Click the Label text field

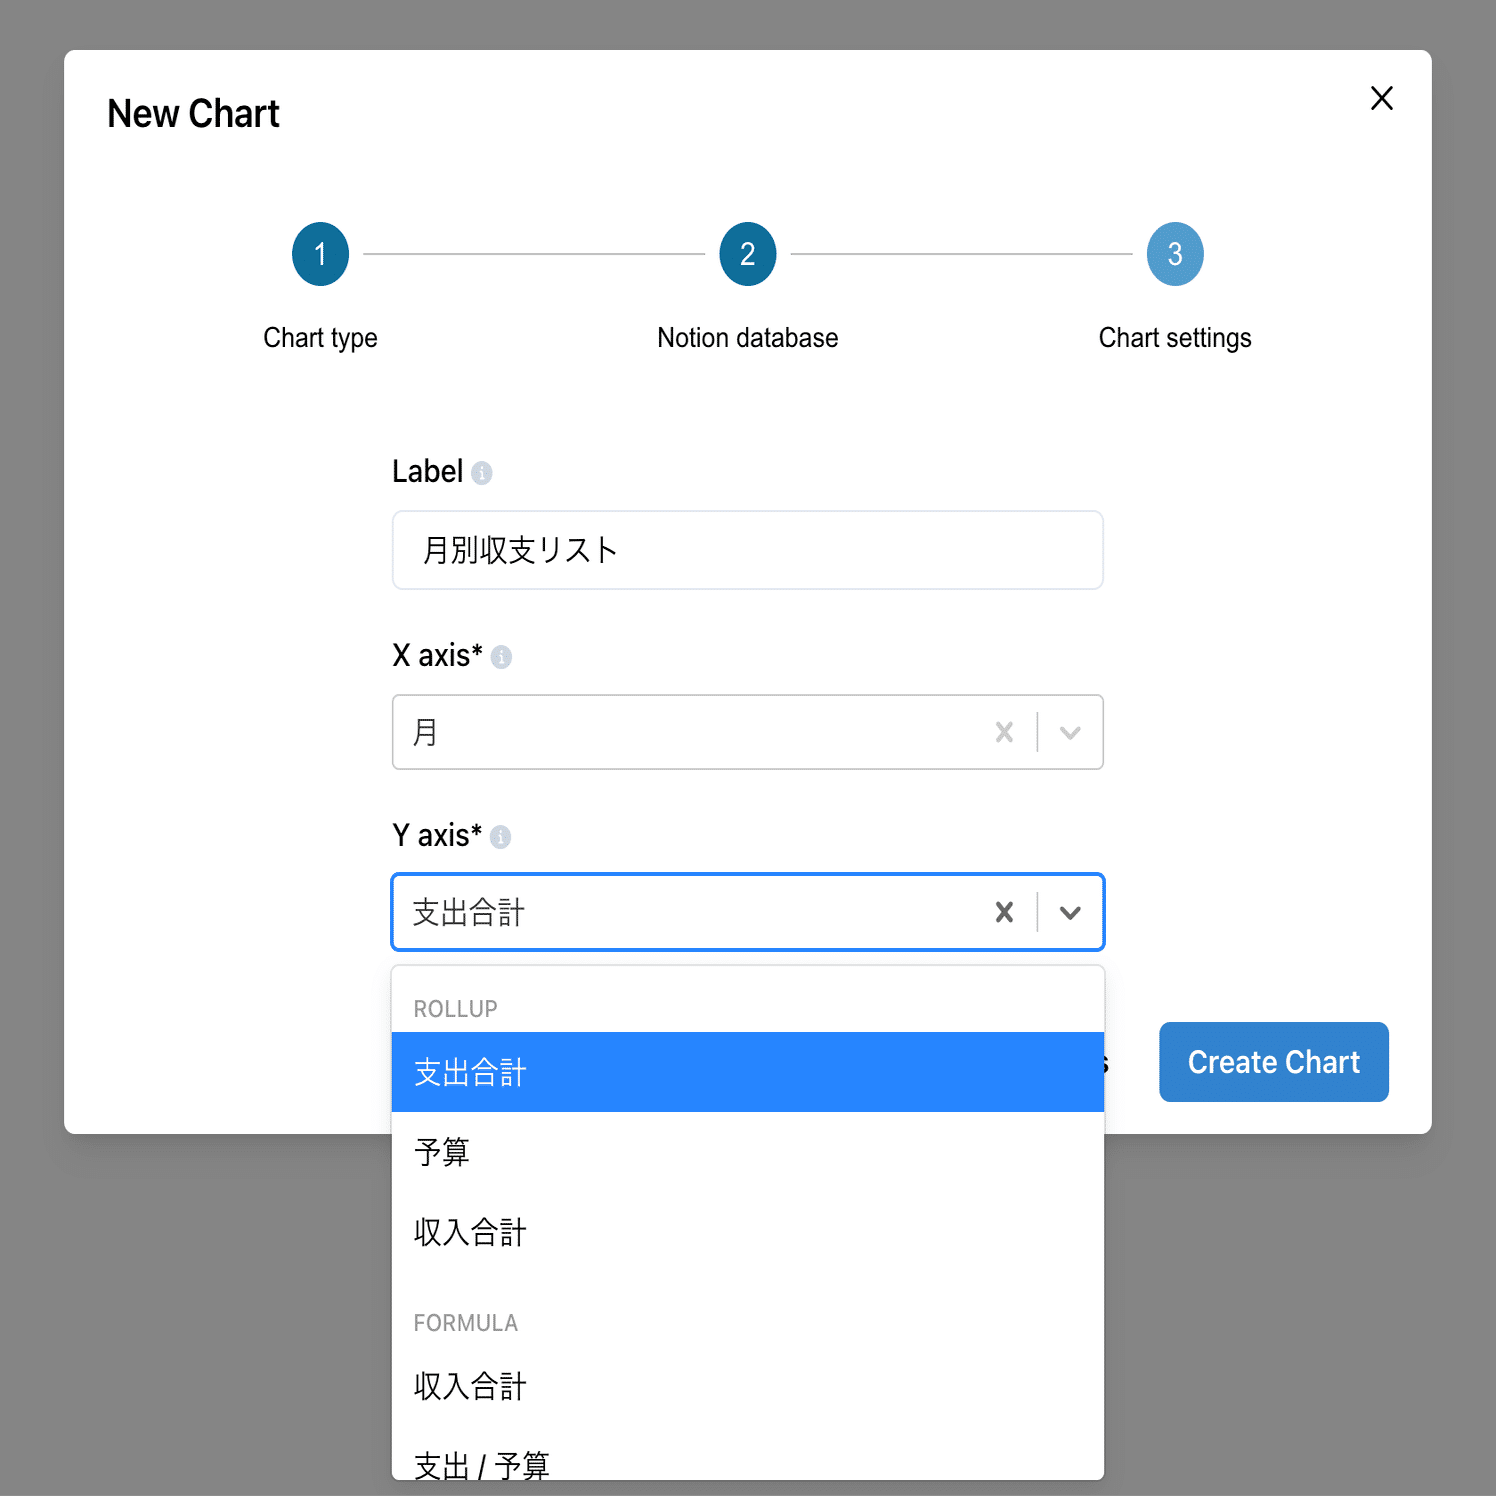click(748, 550)
